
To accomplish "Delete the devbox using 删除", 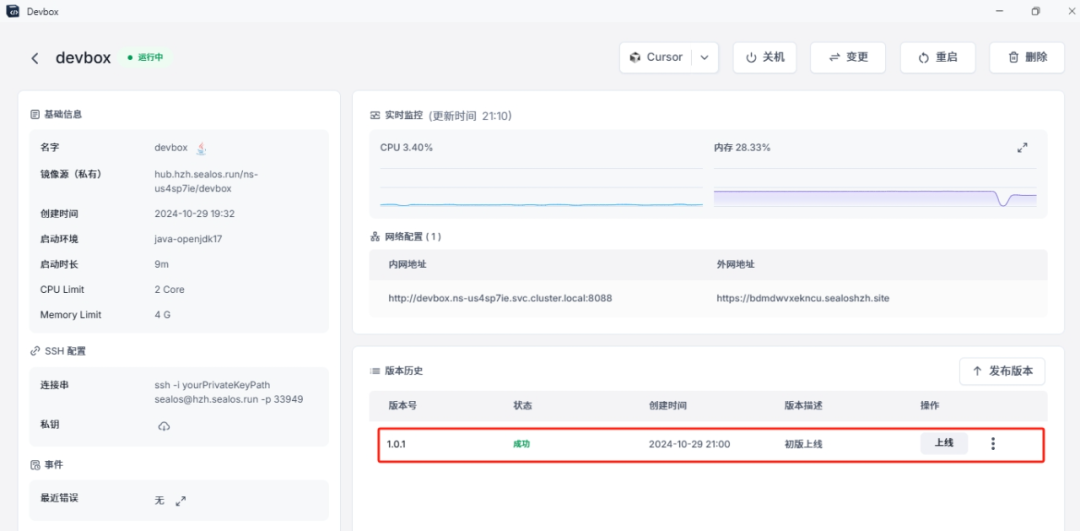I will 1027,58.
